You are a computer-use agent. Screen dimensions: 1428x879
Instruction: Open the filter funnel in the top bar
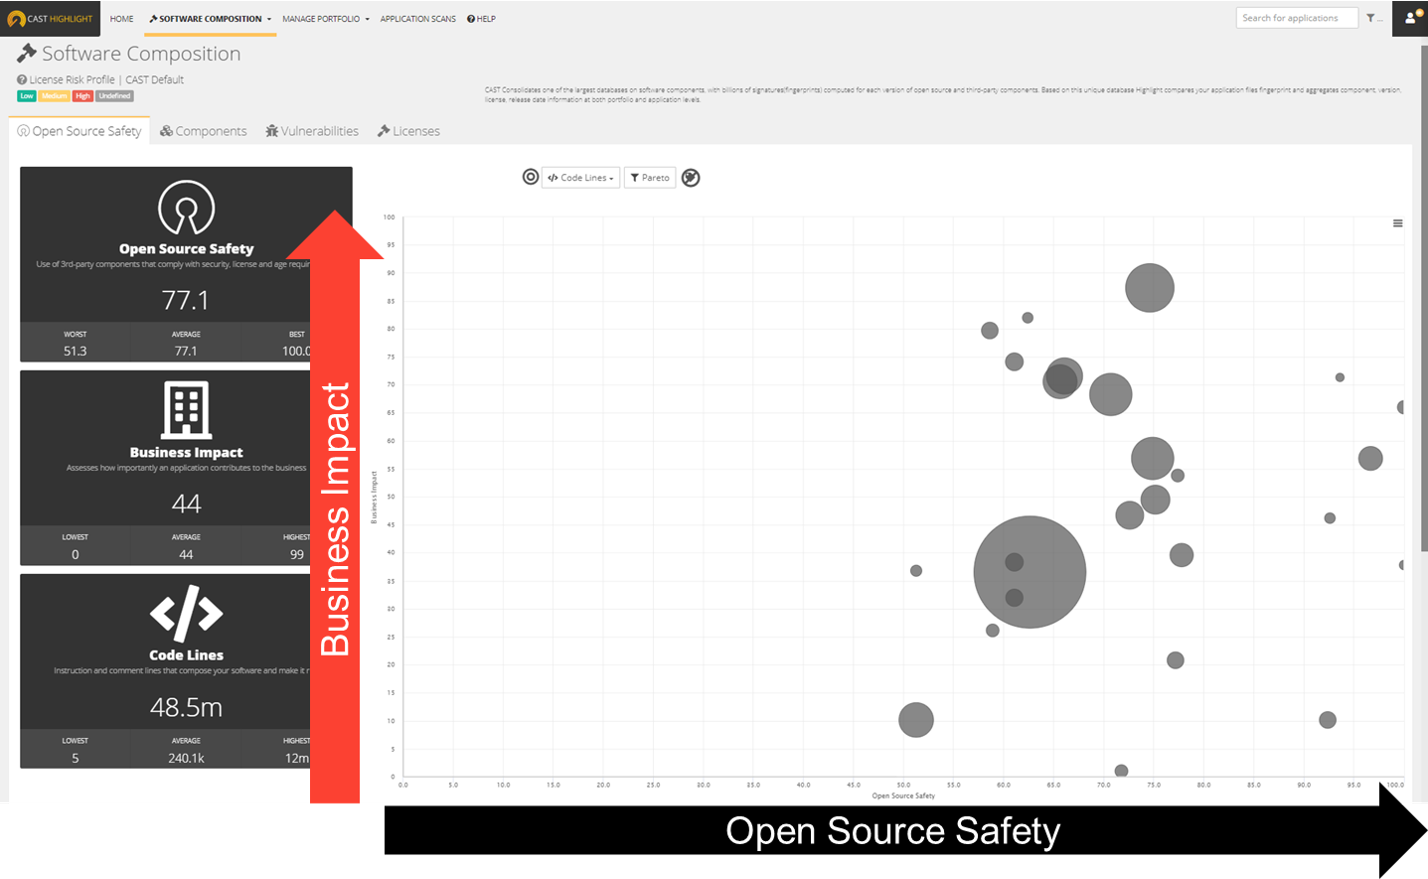[1370, 18]
